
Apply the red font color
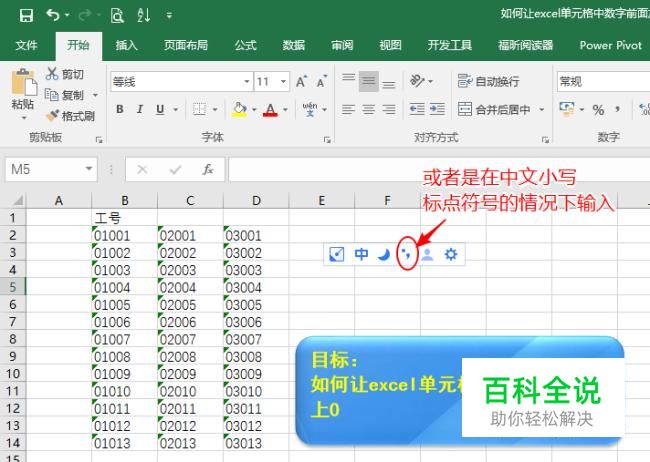[x=270, y=109]
